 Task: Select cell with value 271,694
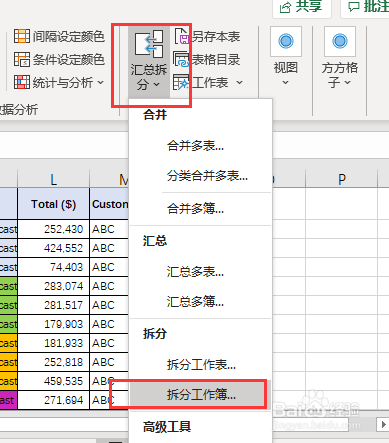[x=53, y=400]
